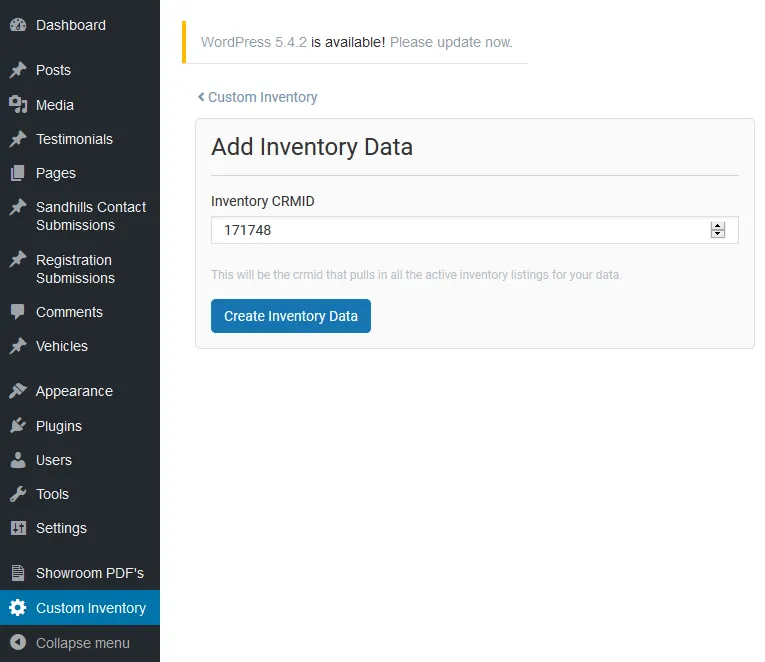Select the Tools menu item

tap(80, 494)
